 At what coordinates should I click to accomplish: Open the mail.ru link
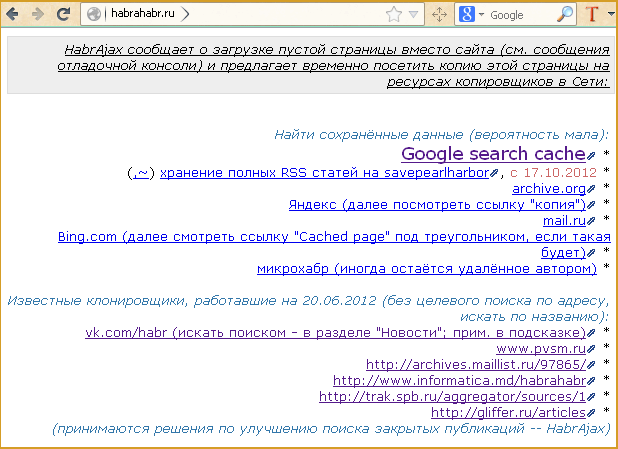point(564,220)
